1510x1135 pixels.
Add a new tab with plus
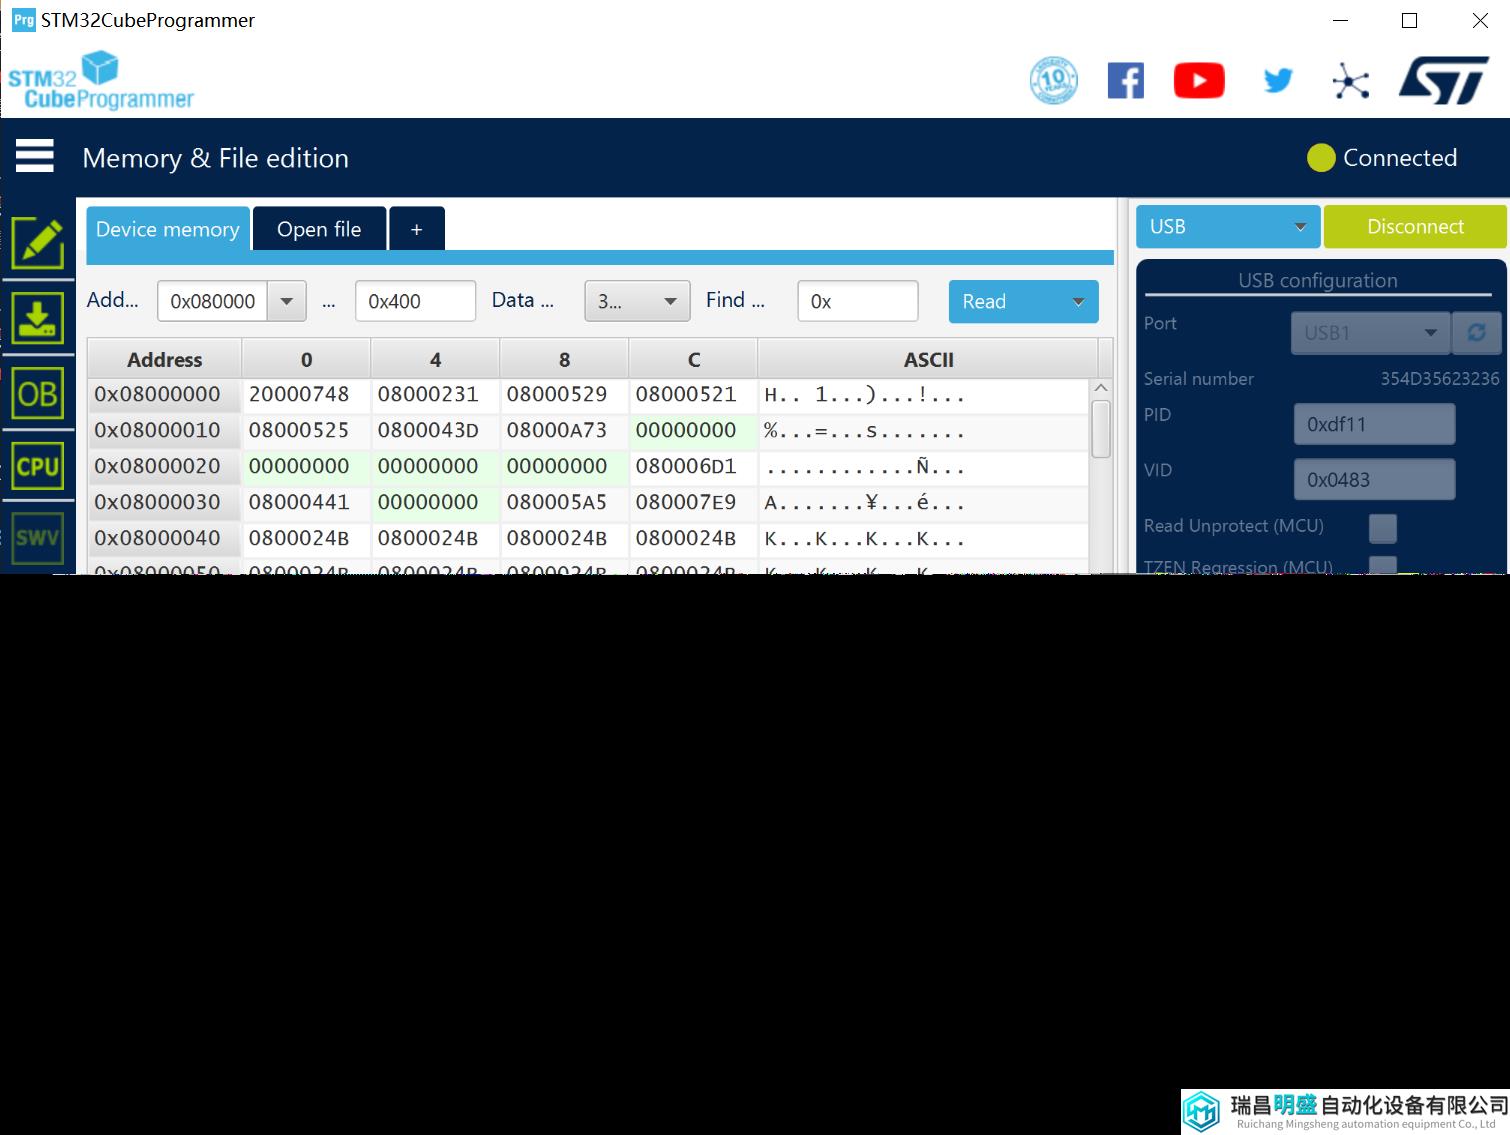pos(417,229)
